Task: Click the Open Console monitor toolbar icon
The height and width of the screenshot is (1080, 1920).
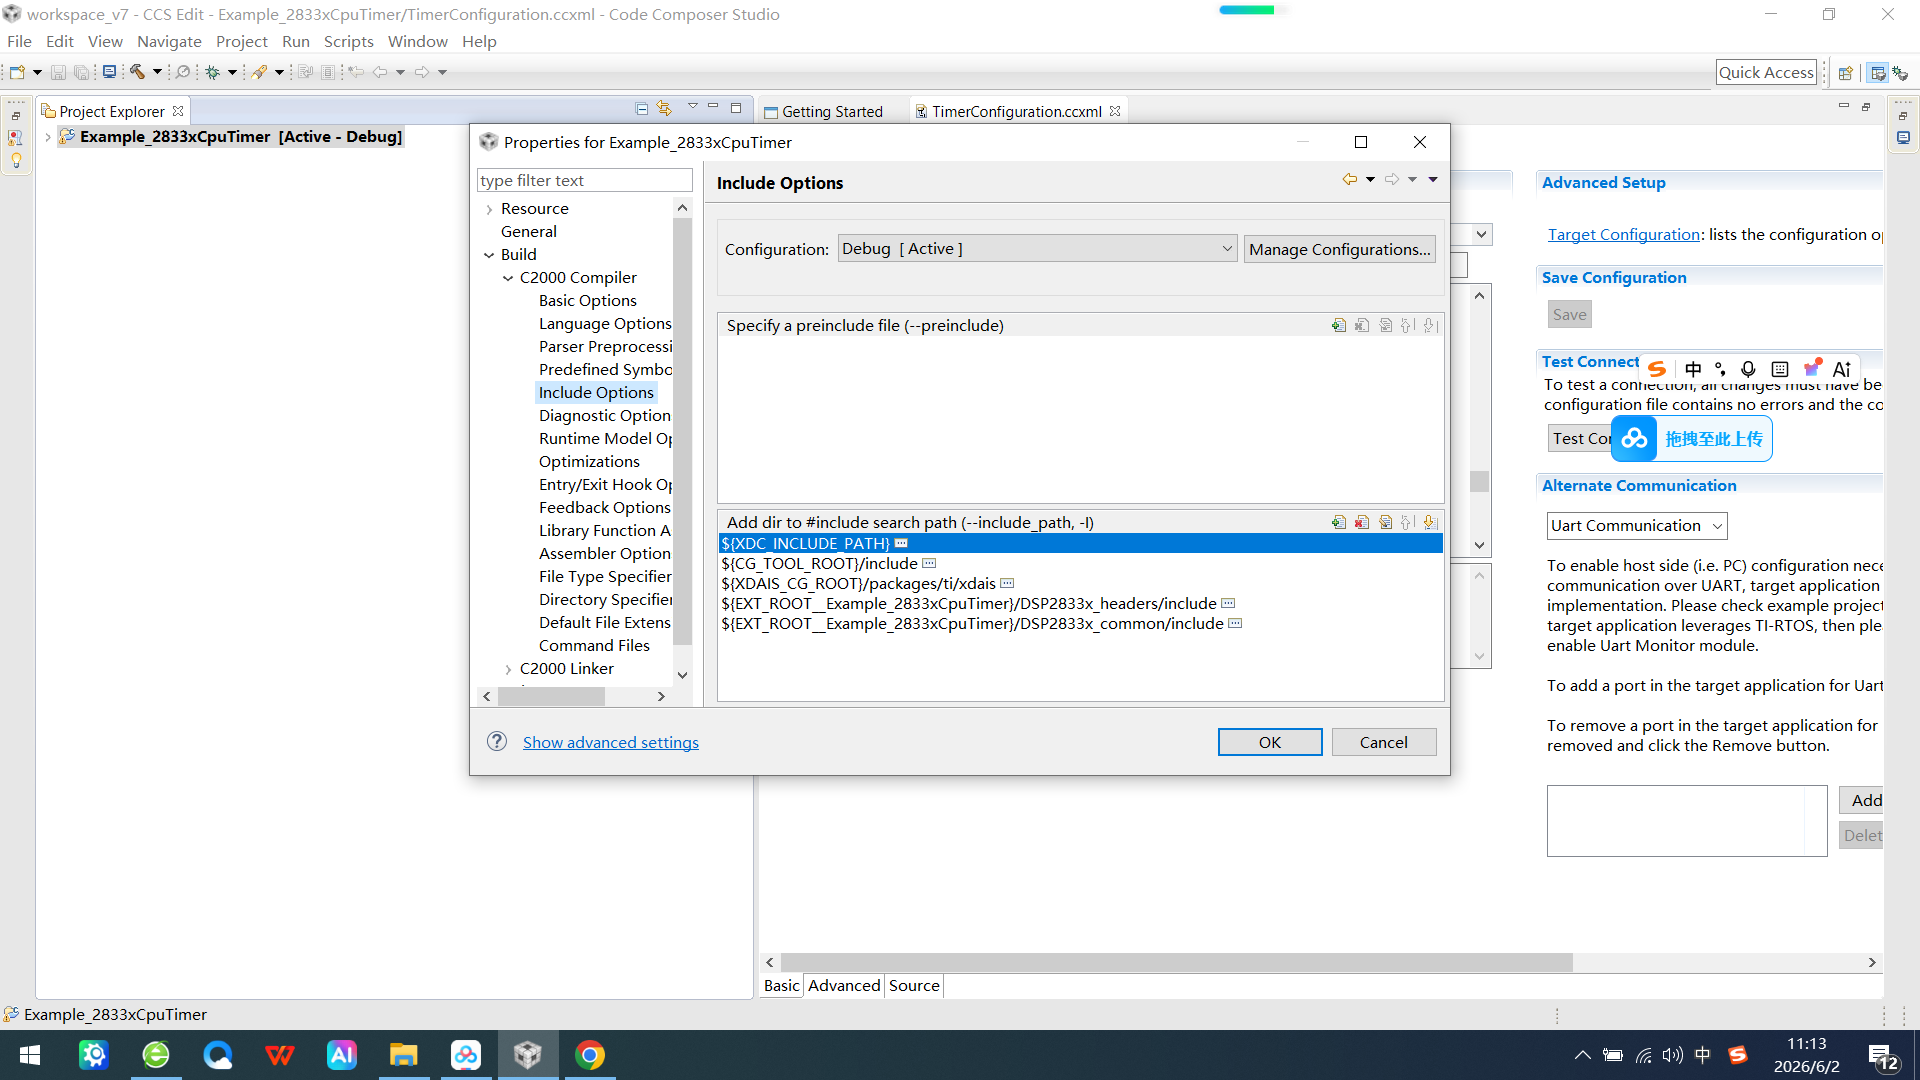Action: point(110,72)
